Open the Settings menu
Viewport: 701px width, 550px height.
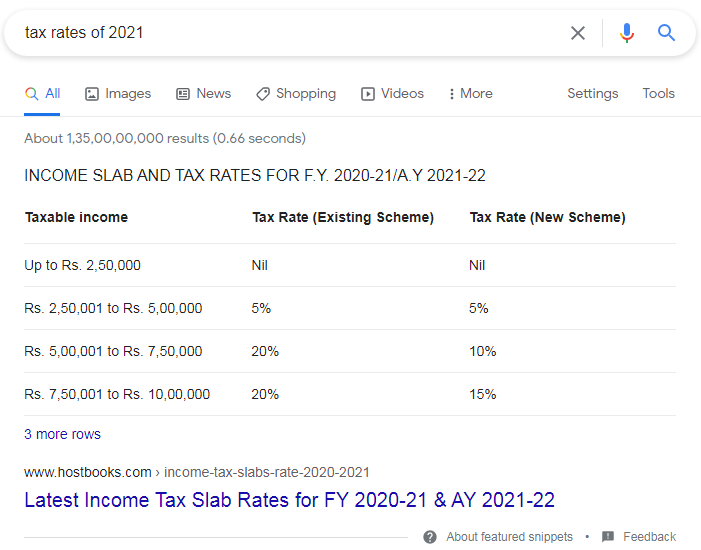tap(592, 94)
